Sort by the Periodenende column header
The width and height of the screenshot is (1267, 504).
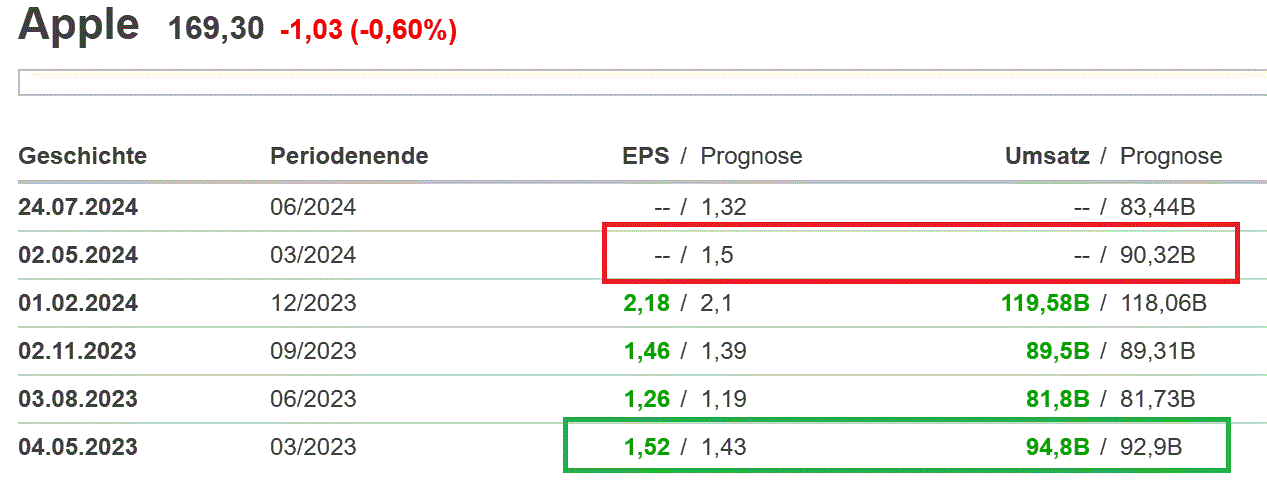click(349, 156)
